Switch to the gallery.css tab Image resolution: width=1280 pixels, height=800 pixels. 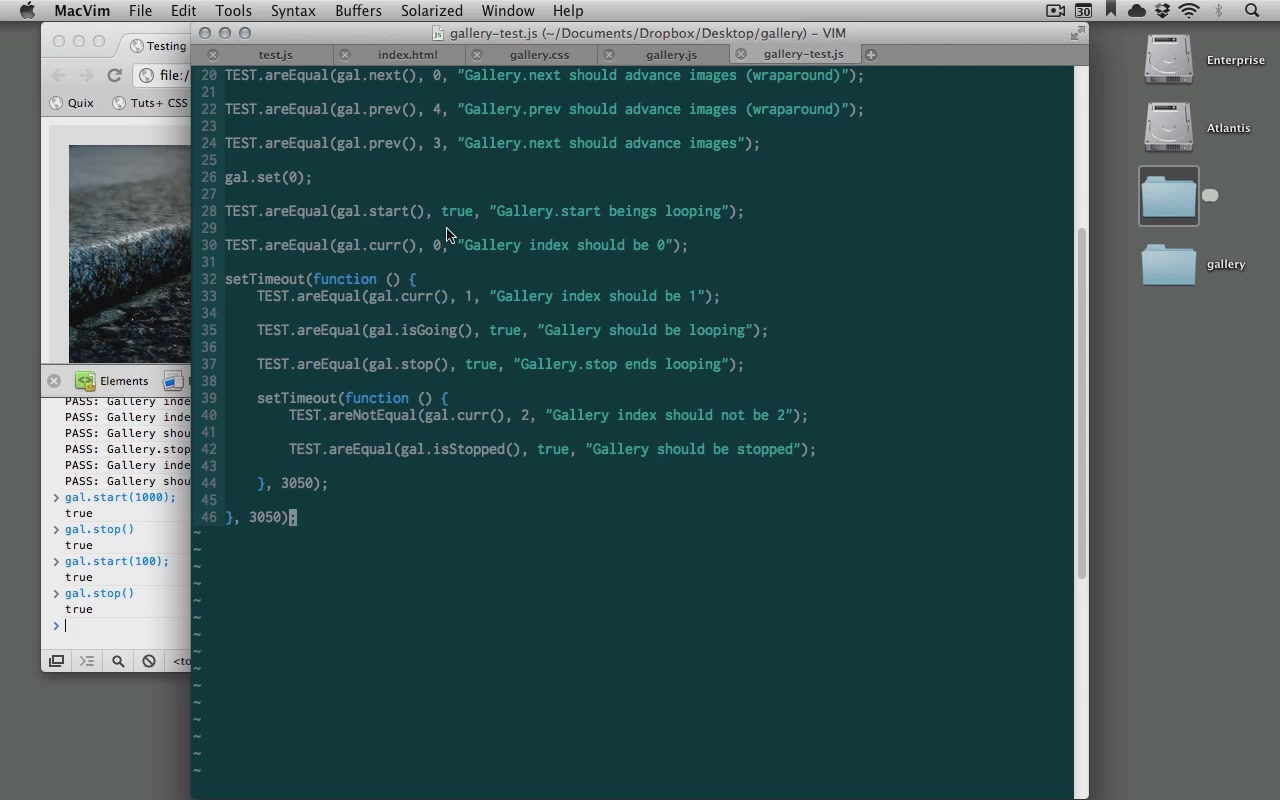tap(539, 54)
